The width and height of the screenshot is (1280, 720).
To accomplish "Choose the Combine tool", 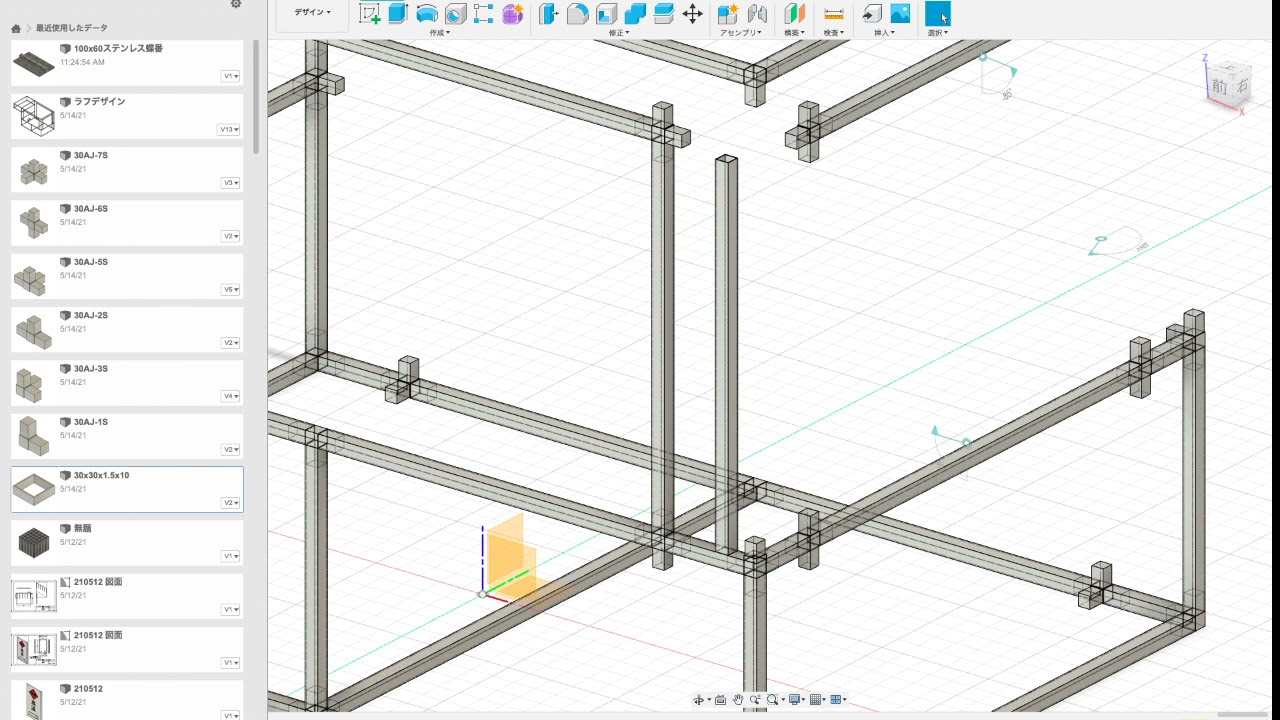I will 635,14.
